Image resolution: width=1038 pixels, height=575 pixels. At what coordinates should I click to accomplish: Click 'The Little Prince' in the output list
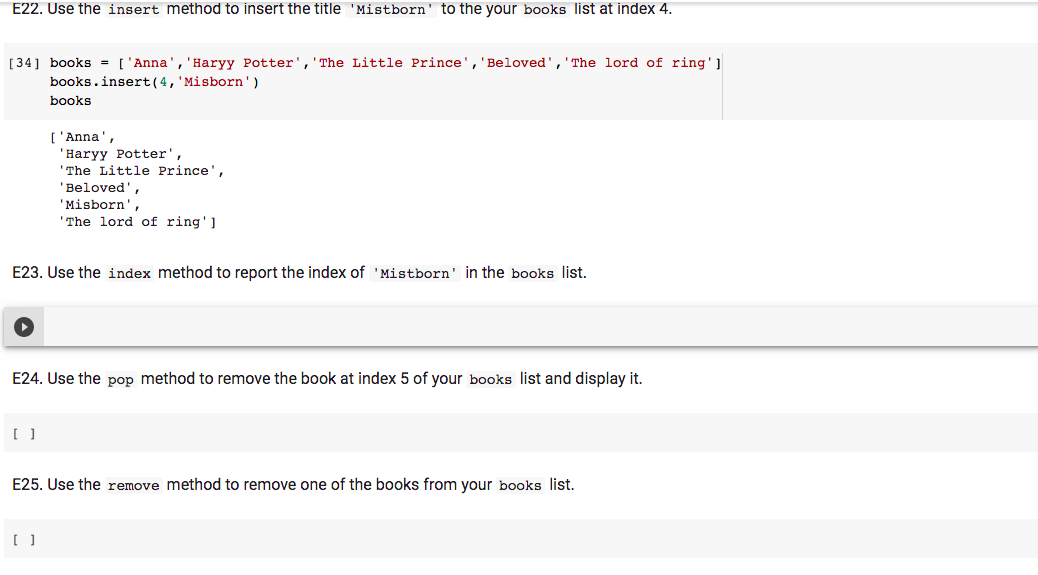pyautogui.click(x=140, y=171)
